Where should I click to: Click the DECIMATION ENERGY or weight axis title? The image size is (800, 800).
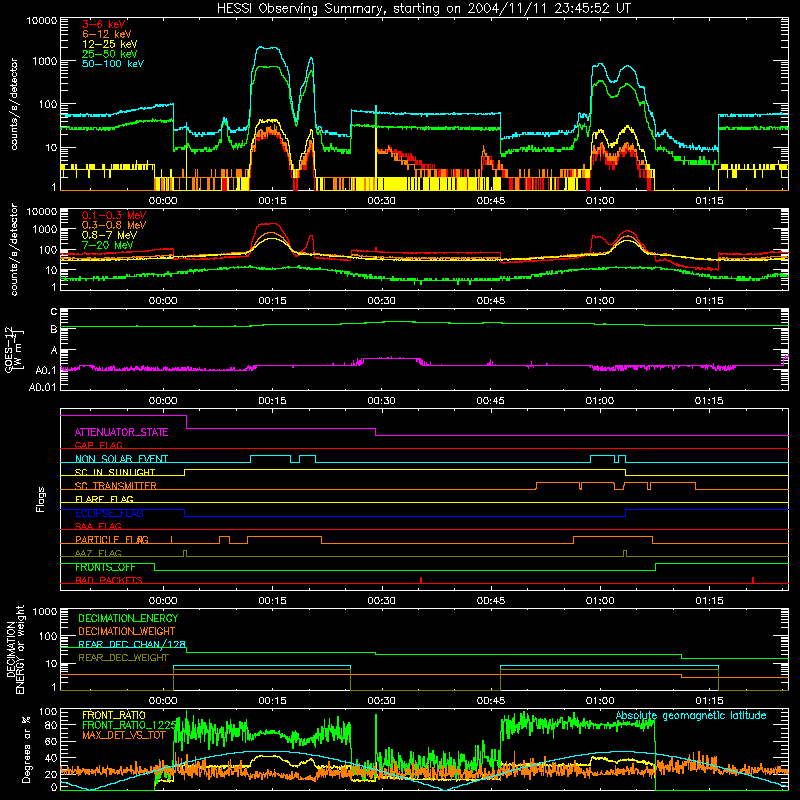point(15,650)
